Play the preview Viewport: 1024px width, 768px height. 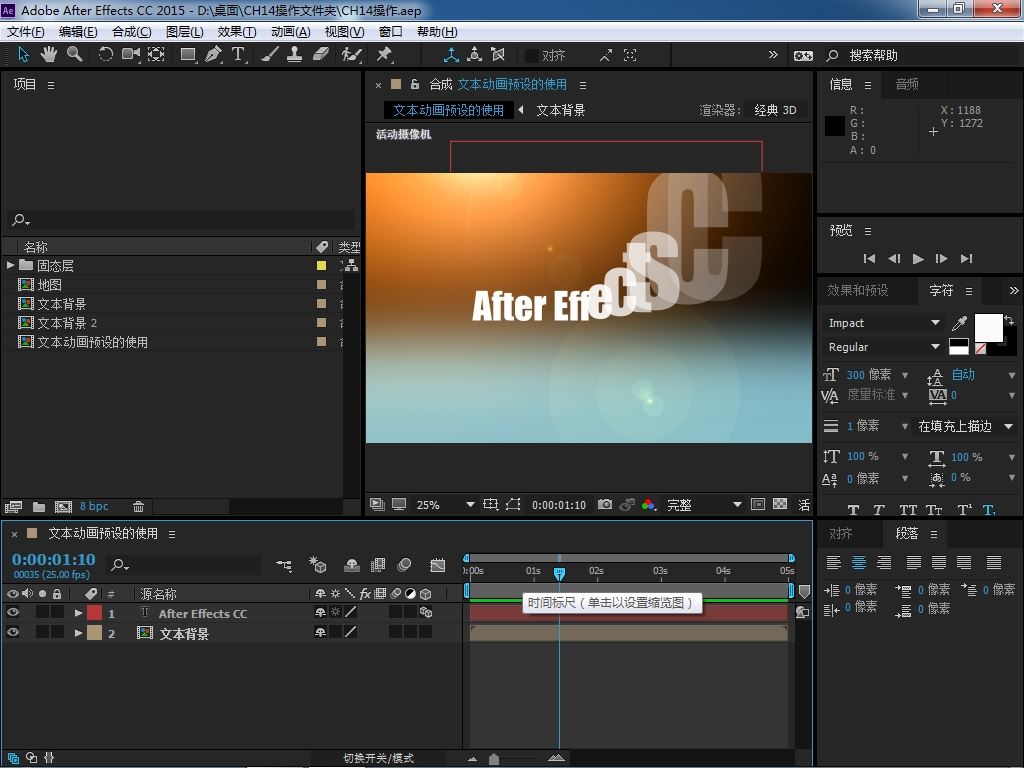[x=918, y=259]
